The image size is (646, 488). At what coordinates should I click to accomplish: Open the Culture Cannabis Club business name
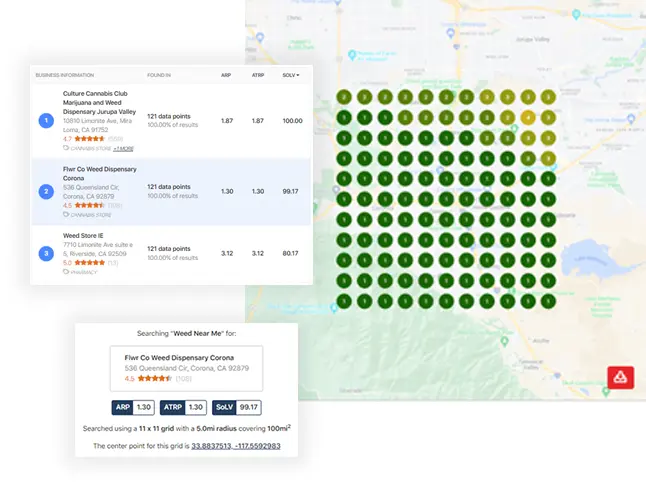click(x=99, y=103)
